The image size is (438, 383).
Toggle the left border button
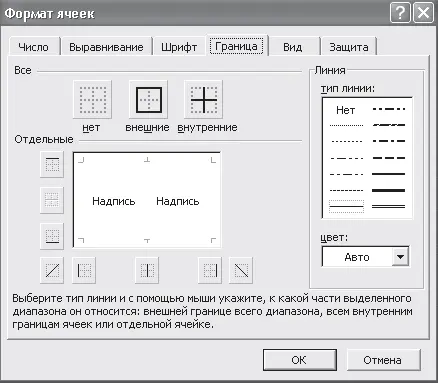click(x=84, y=270)
